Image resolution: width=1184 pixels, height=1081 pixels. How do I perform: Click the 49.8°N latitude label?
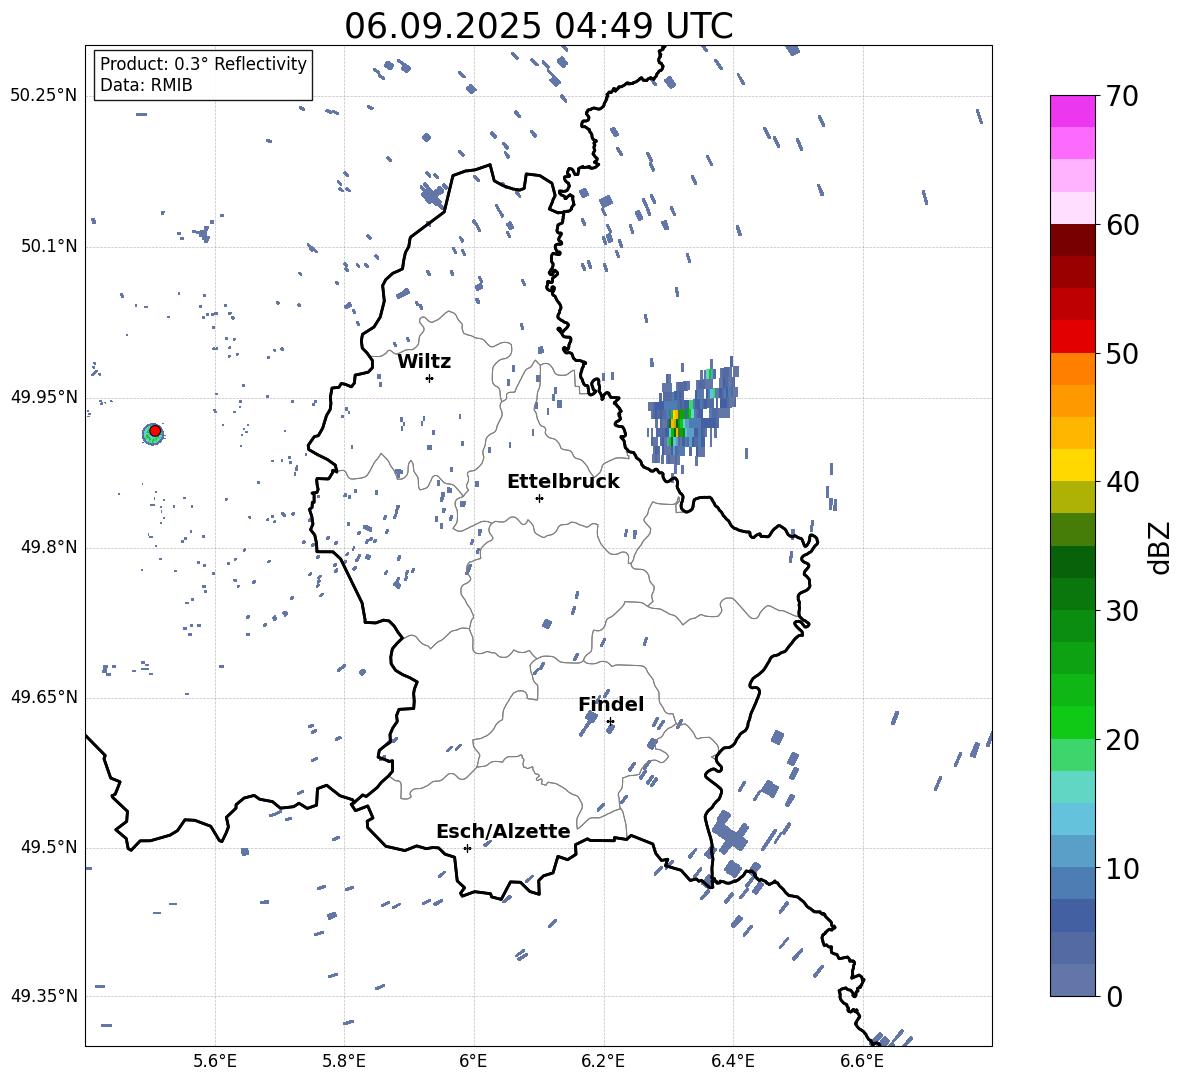tap(49, 547)
